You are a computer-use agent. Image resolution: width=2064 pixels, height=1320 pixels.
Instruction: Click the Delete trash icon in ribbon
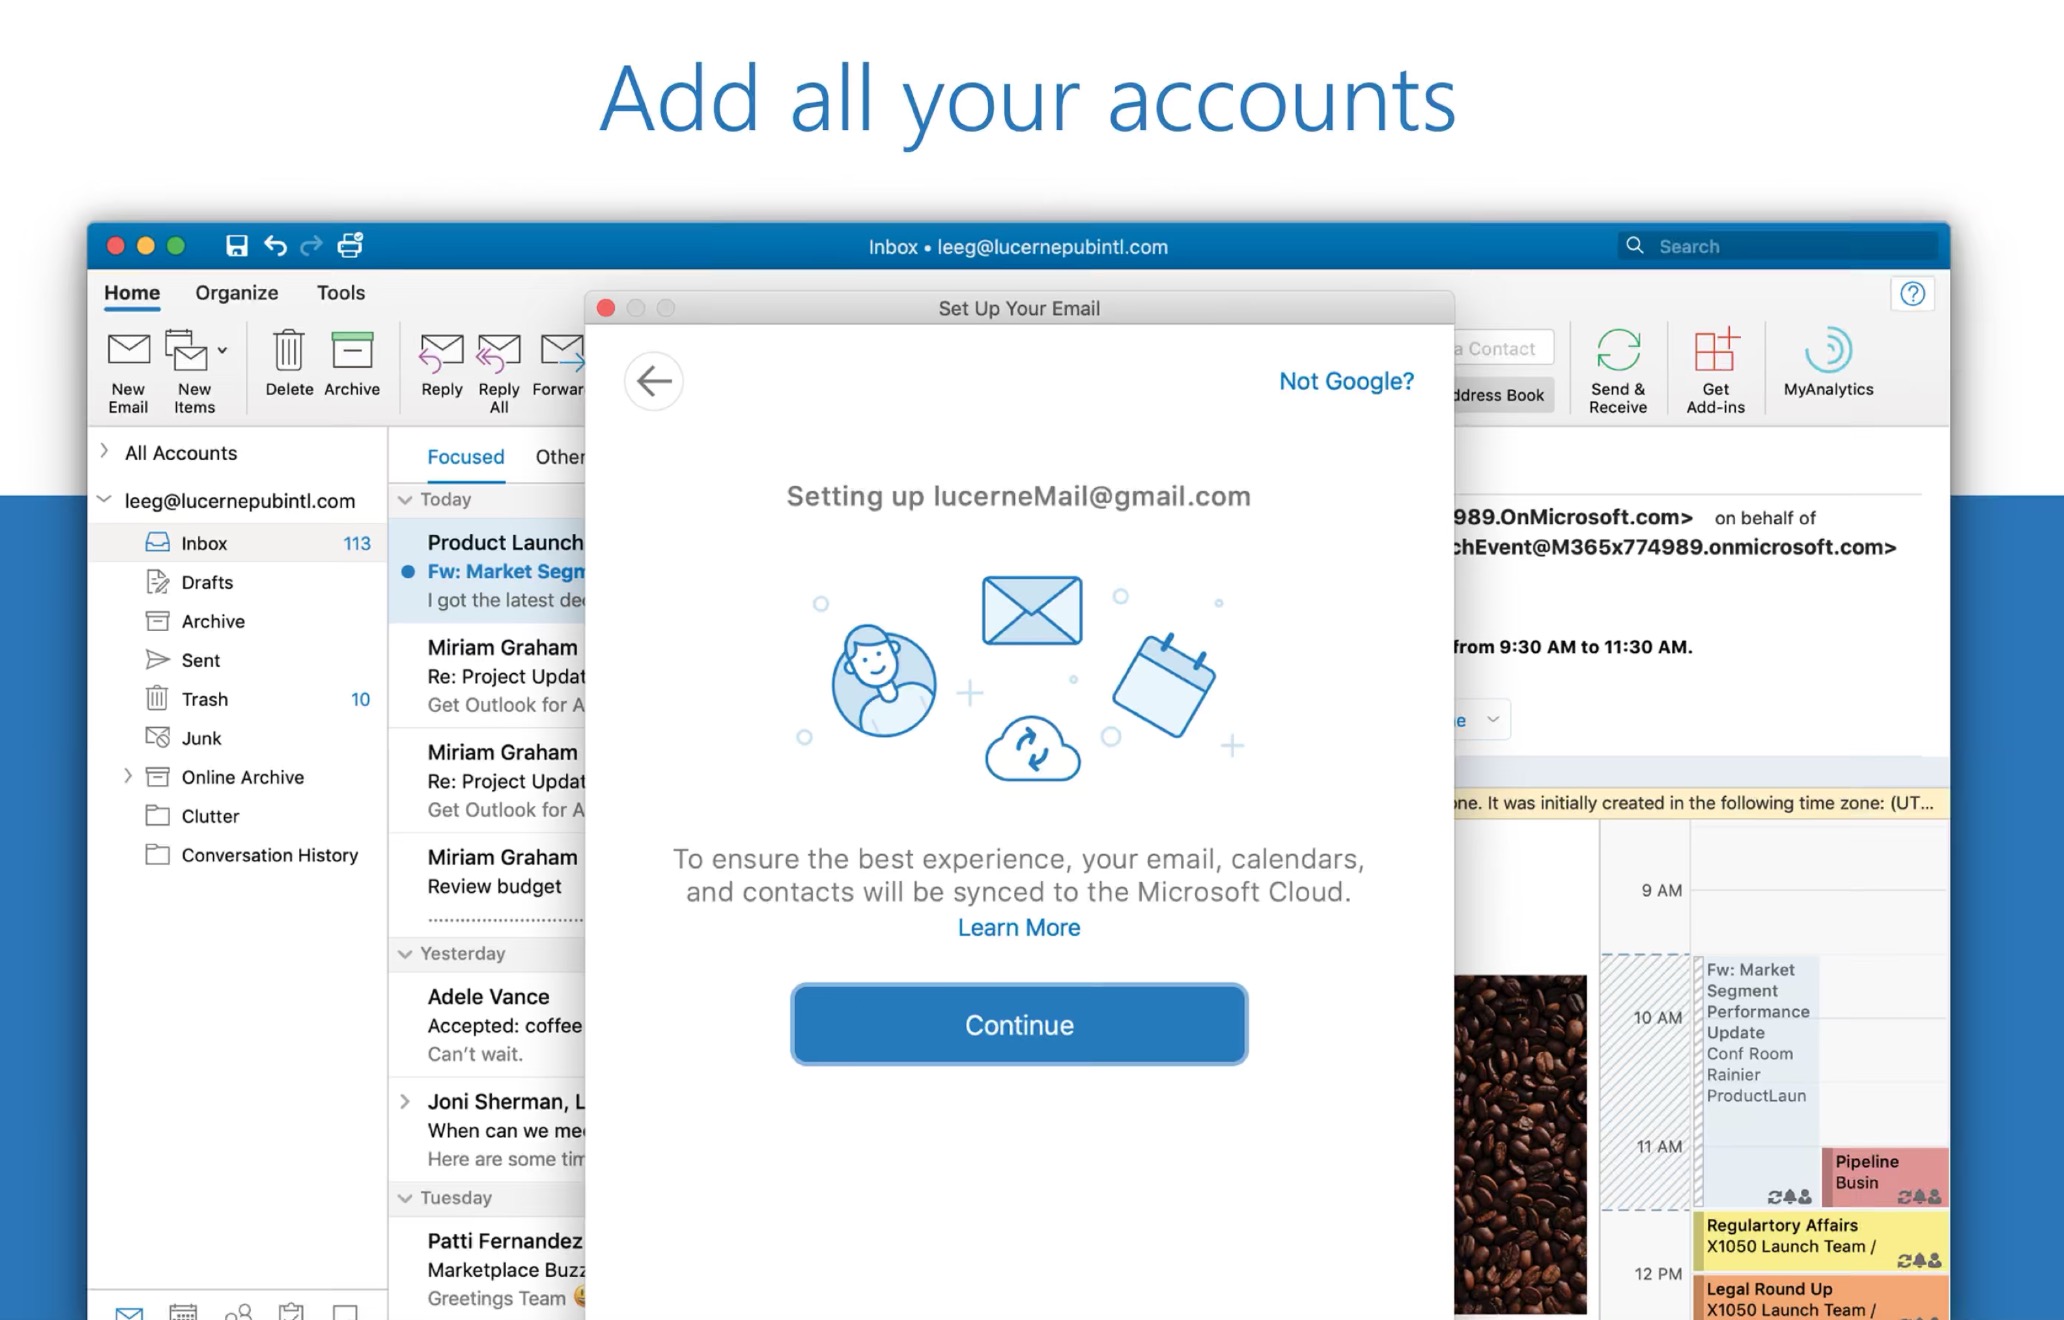point(288,351)
